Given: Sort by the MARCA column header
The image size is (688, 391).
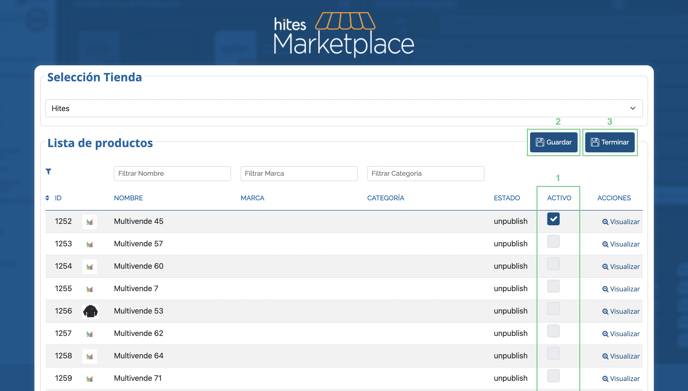Looking at the screenshot, I should (x=252, y=198).
